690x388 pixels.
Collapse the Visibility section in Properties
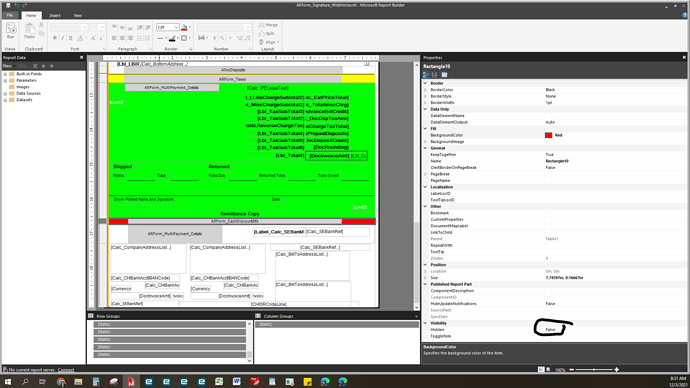(425, 323)
